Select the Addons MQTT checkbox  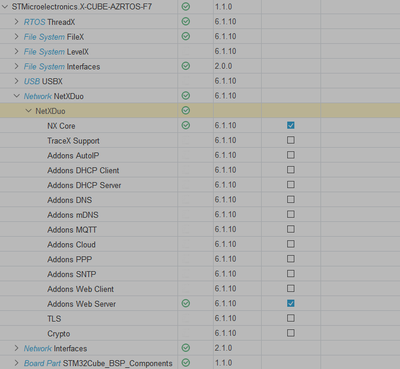coord(291,229)
